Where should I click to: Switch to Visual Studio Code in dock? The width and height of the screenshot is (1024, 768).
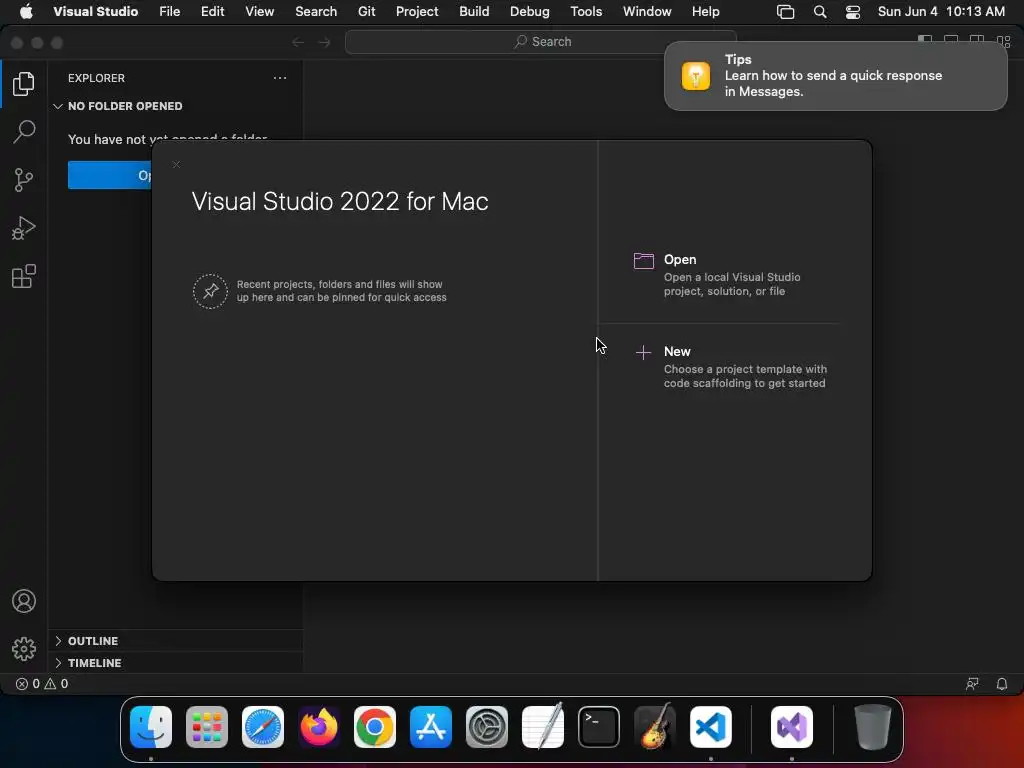[711, 727]
